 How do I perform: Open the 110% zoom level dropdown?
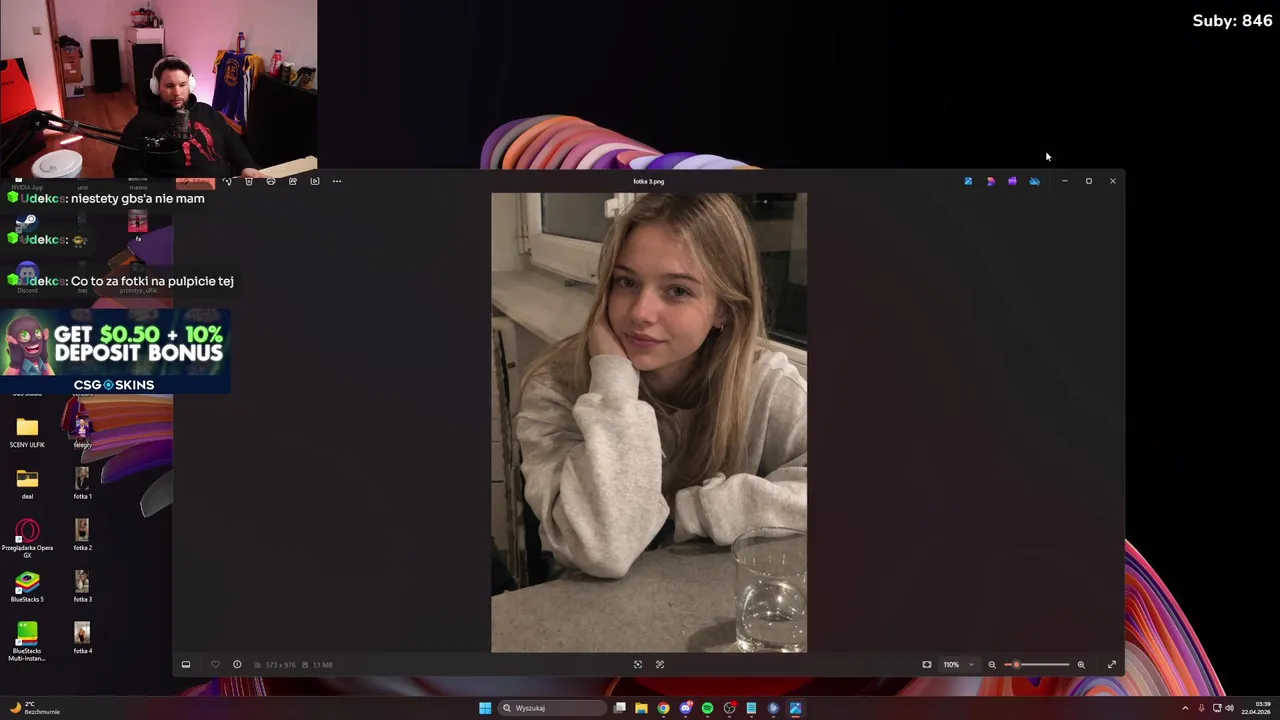tap(959, 664)
